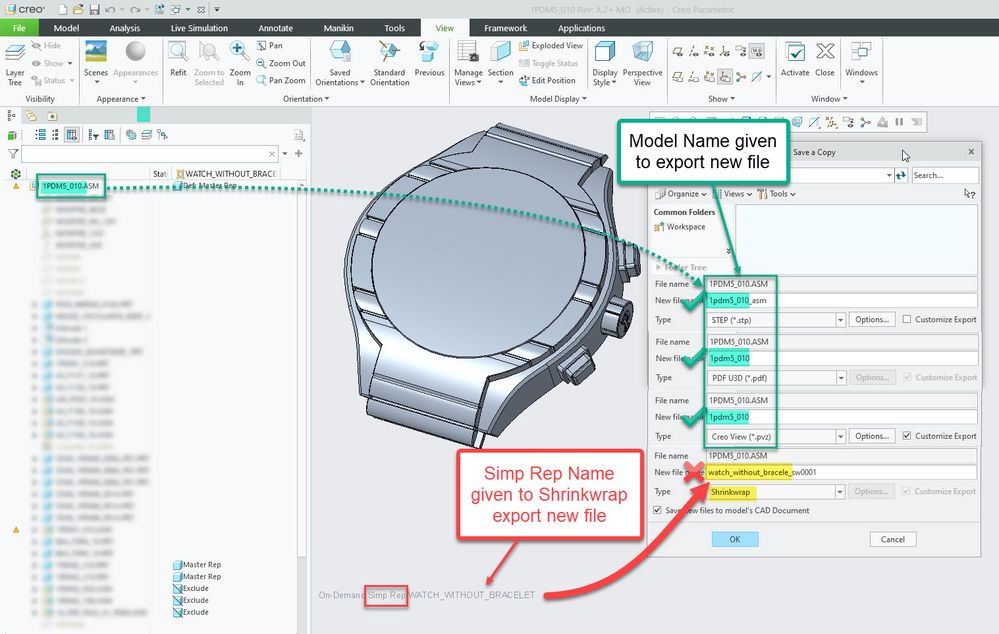This screenshot has width=999, height=634.
Task: Toggle the highlighted coordinate system tag button
Action: (724, 77)
